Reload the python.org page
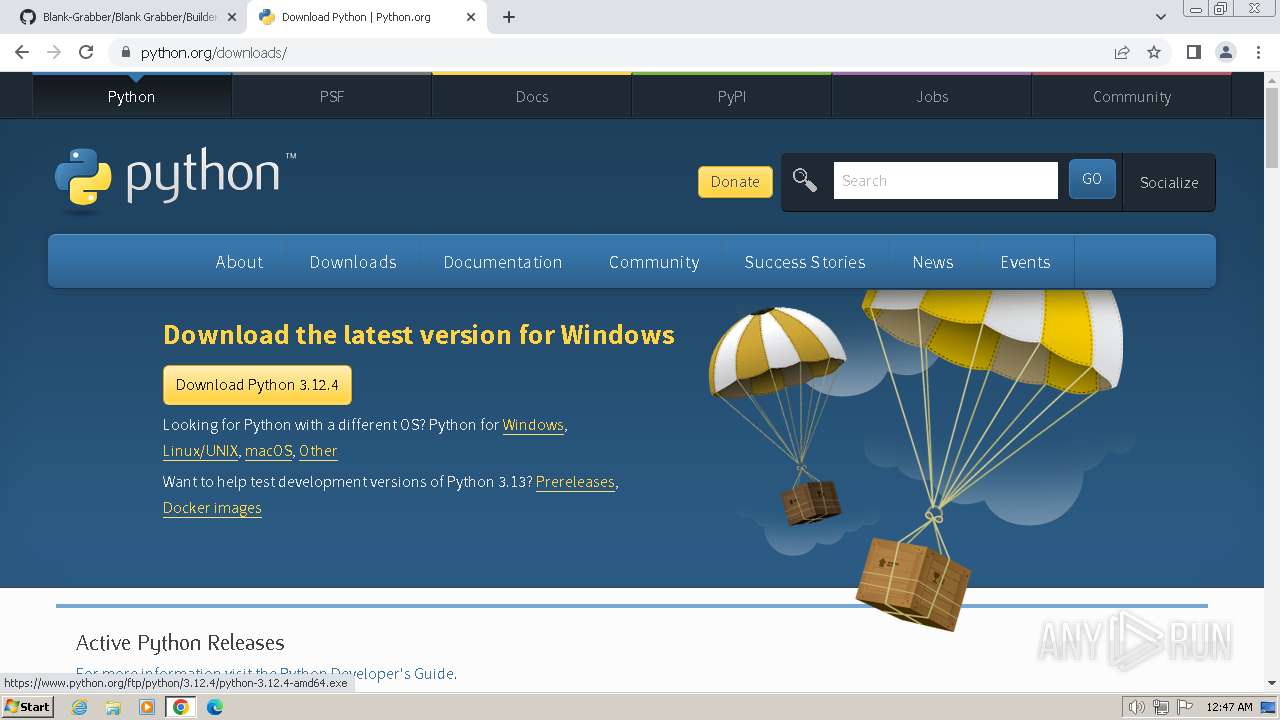This screenshot has width=1280, height=720. [86, 52]
